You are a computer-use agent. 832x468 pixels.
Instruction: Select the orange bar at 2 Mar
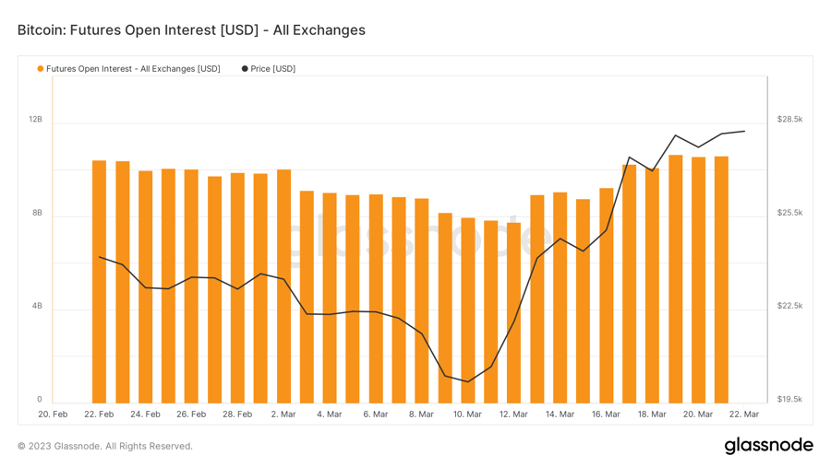point(284,285)
